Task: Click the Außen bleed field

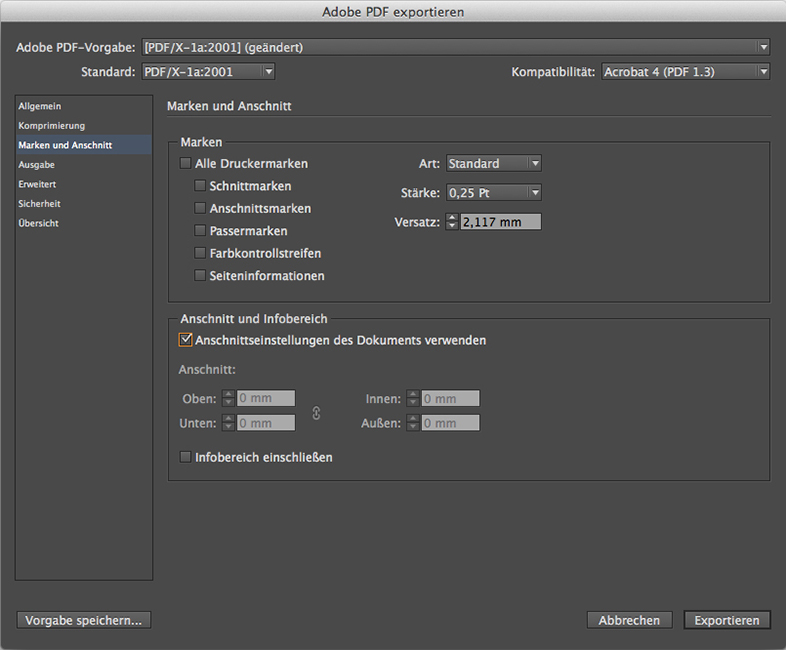Action: click(450, 423)
